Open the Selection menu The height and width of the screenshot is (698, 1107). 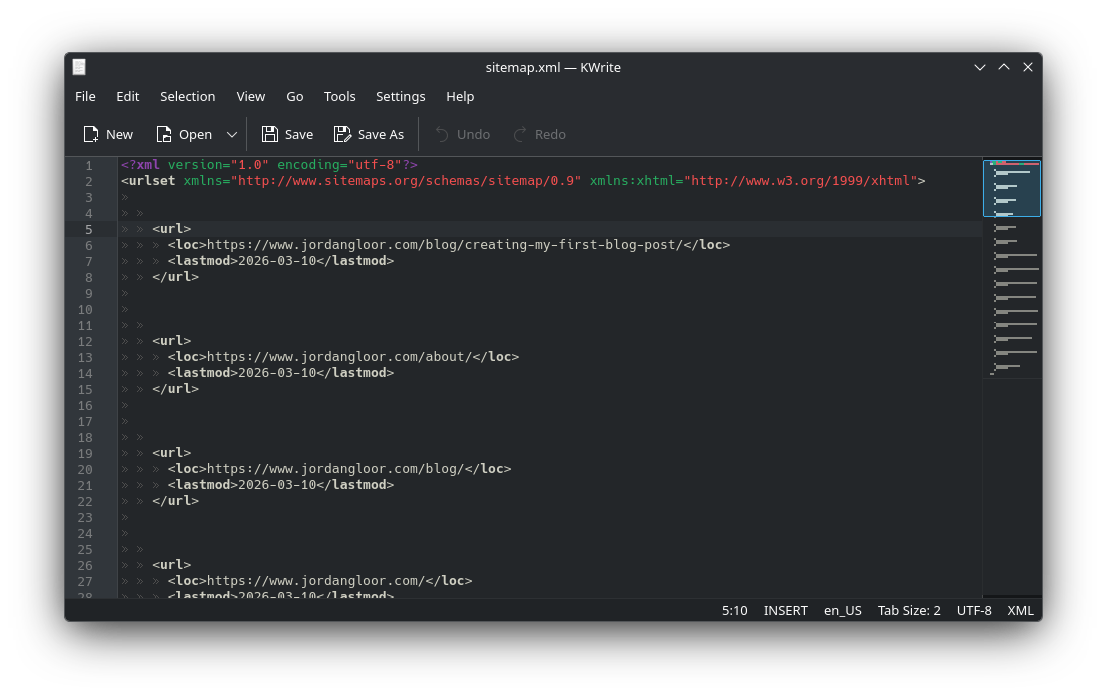188,97
